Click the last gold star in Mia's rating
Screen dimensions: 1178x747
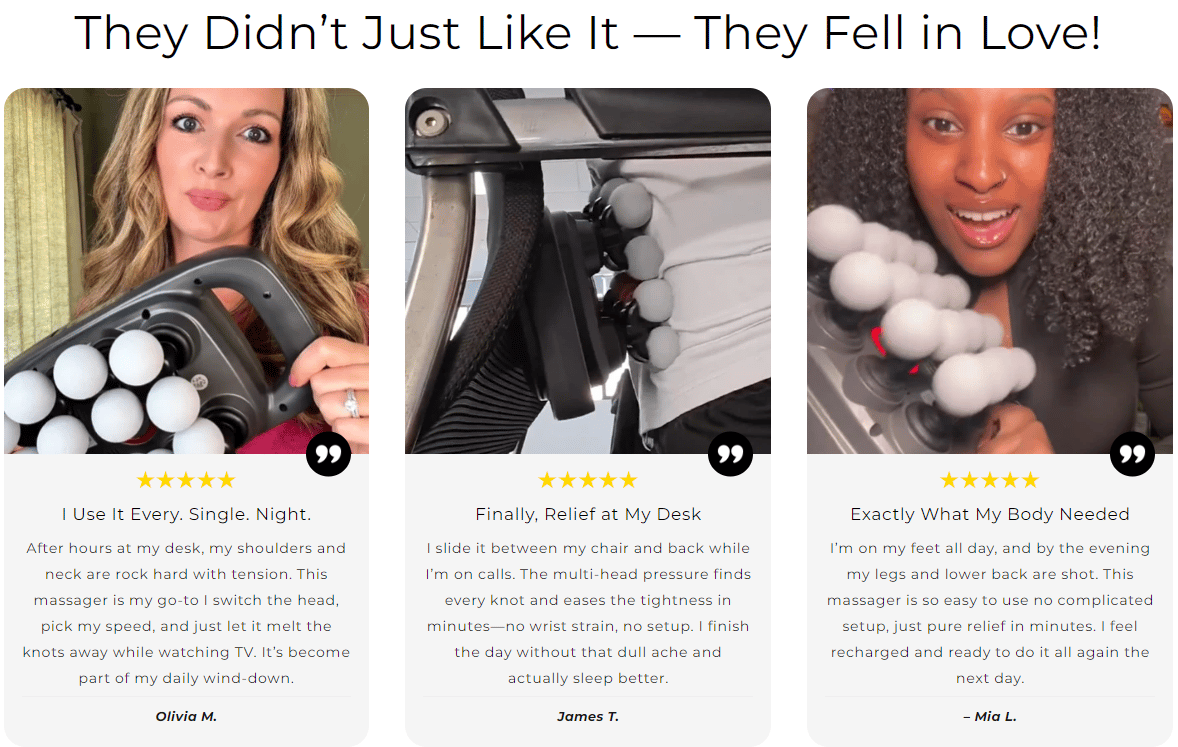(1031, 480)
